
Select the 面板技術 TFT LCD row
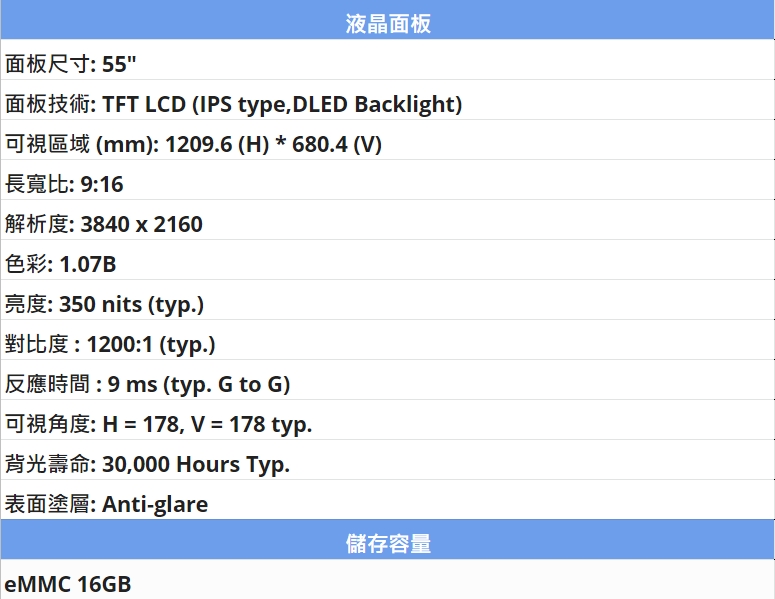click(x=388, y=100)
